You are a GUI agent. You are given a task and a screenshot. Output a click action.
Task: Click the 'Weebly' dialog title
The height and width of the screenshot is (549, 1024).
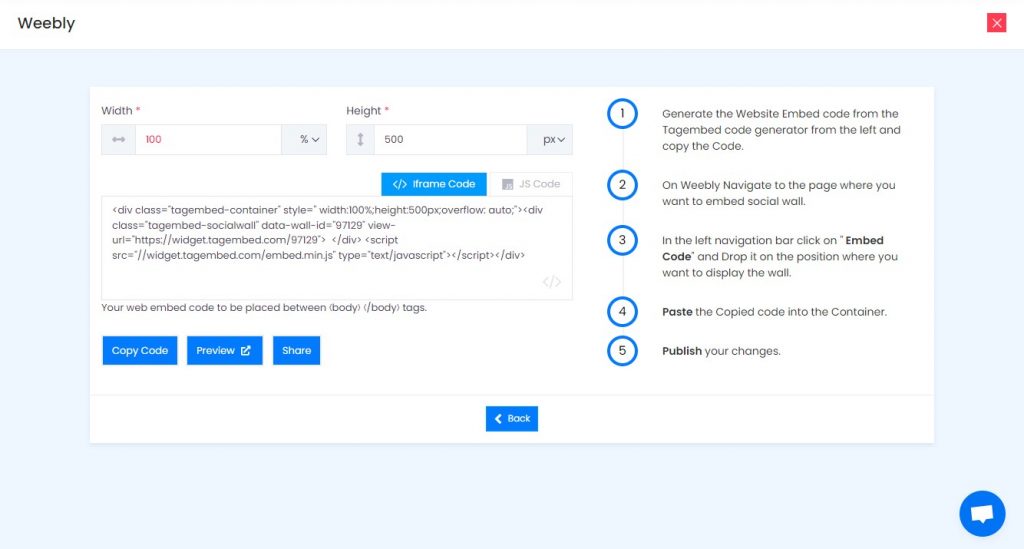(46, 24)
